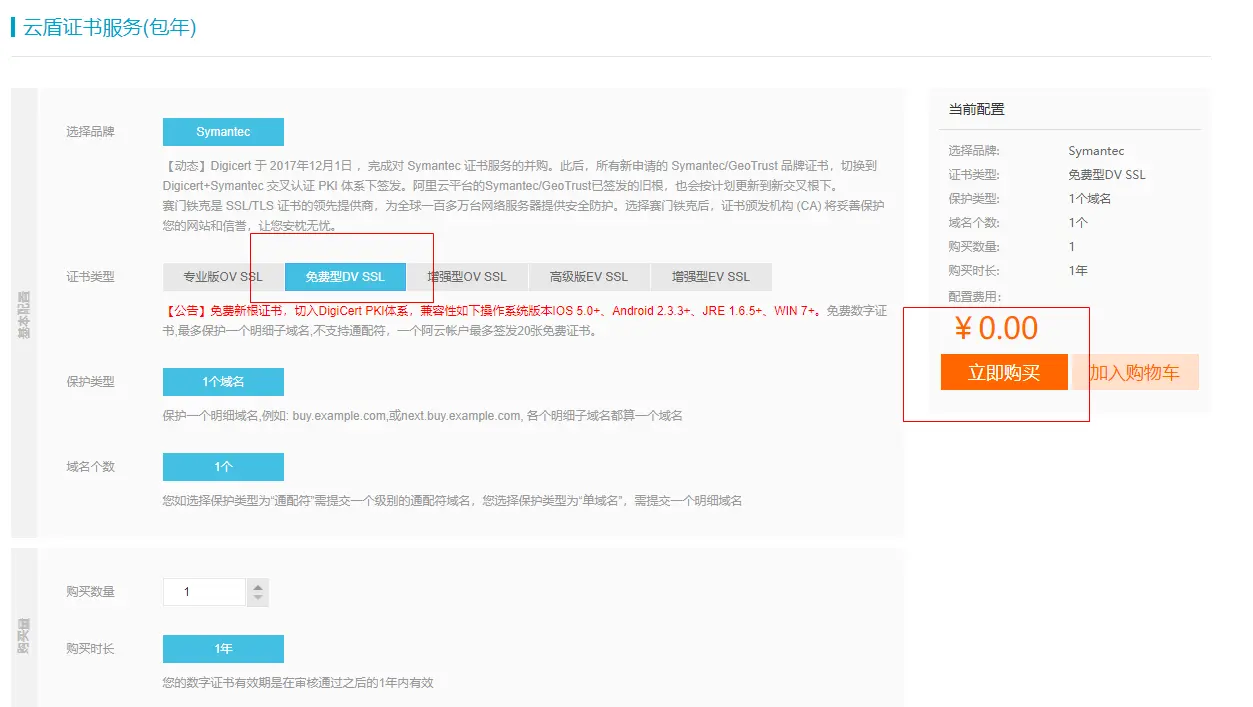
Task: Click the purchase quantity input field
Action: click(x=204, y=592)
